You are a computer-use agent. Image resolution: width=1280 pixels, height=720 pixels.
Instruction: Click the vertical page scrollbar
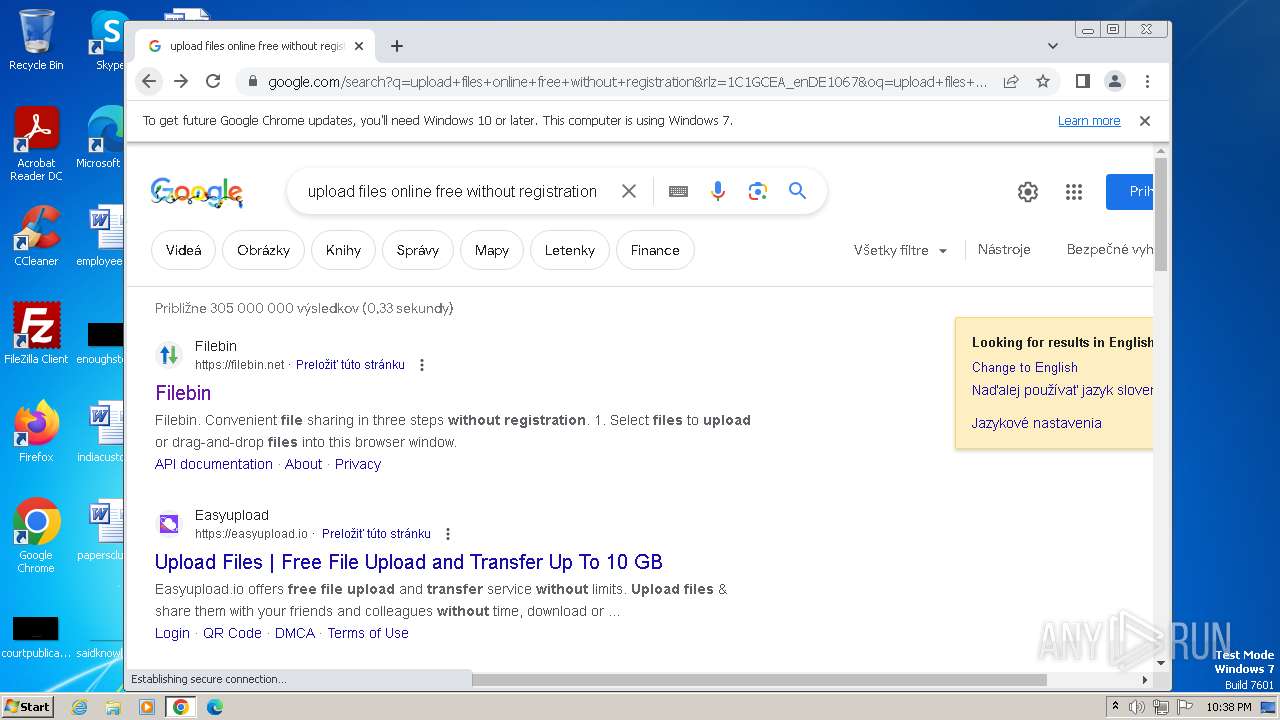tap(1161, 214)
